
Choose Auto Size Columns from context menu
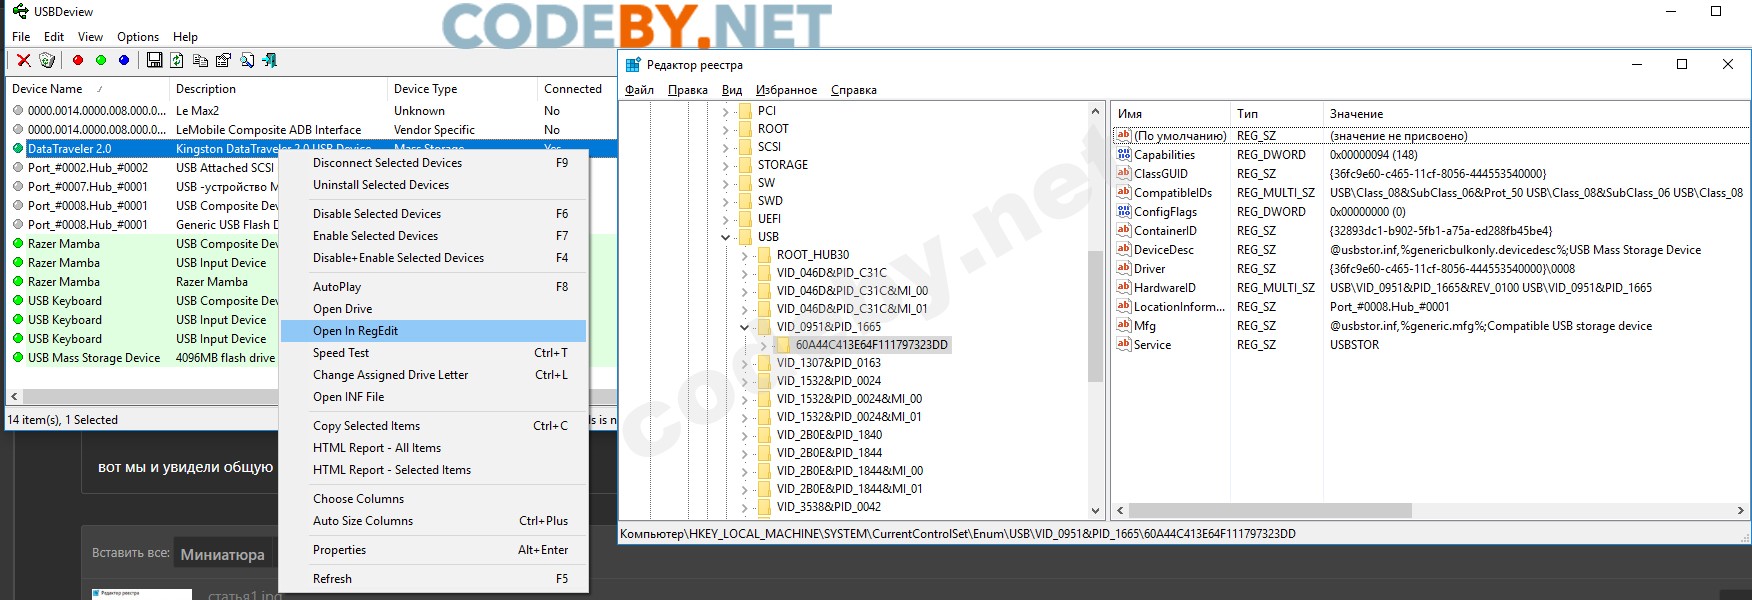(433, 521)
